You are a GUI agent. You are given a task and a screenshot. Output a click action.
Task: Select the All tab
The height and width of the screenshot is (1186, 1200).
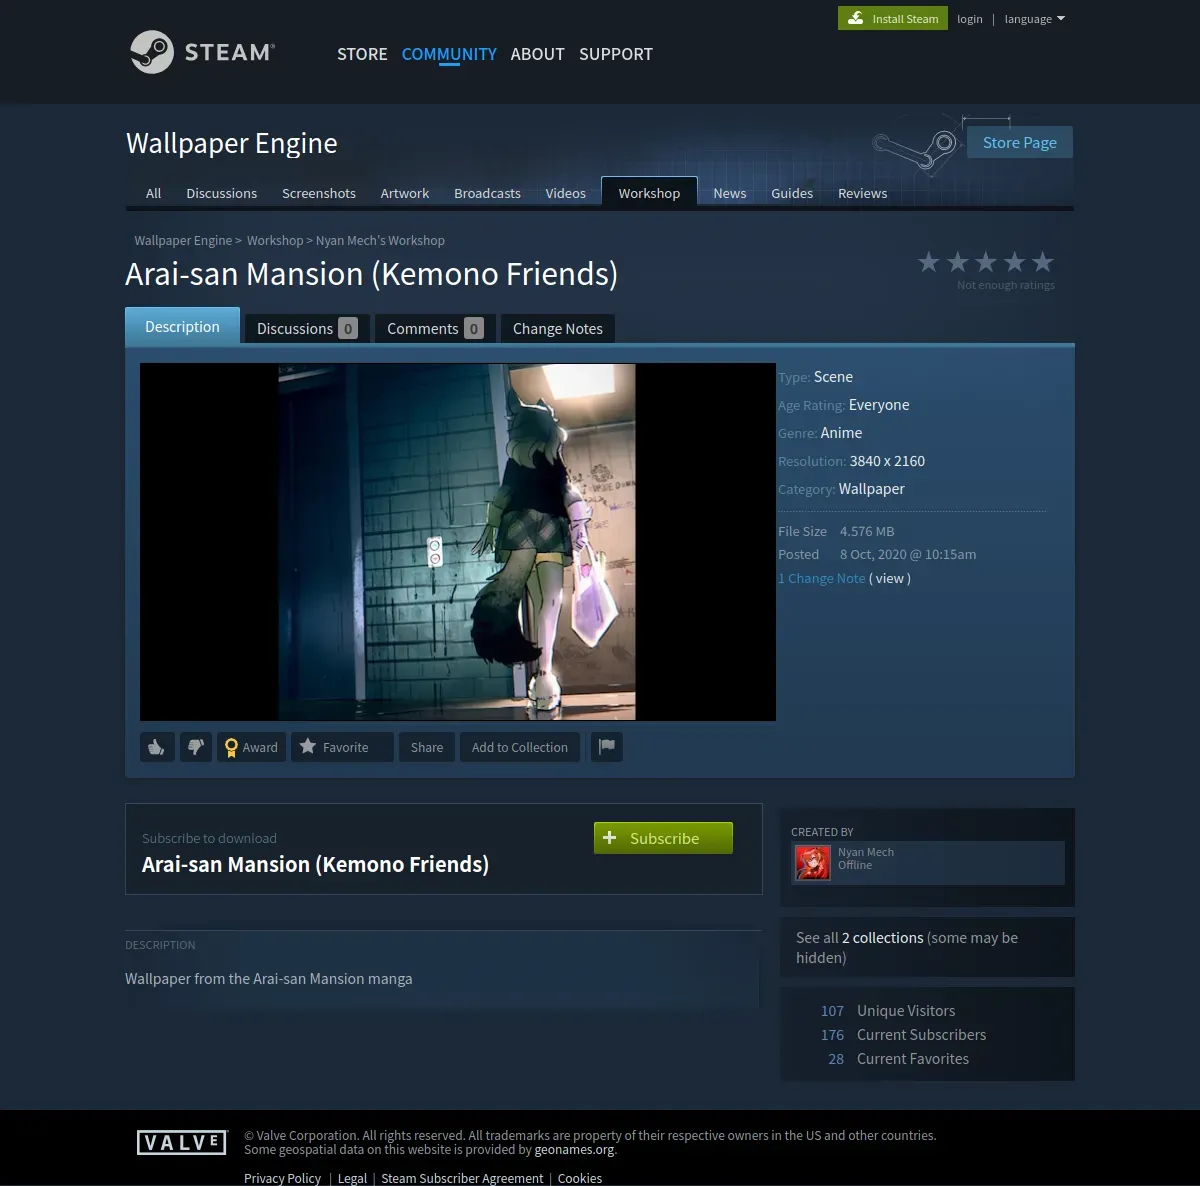pyautogui.click(x=153, y=193)
